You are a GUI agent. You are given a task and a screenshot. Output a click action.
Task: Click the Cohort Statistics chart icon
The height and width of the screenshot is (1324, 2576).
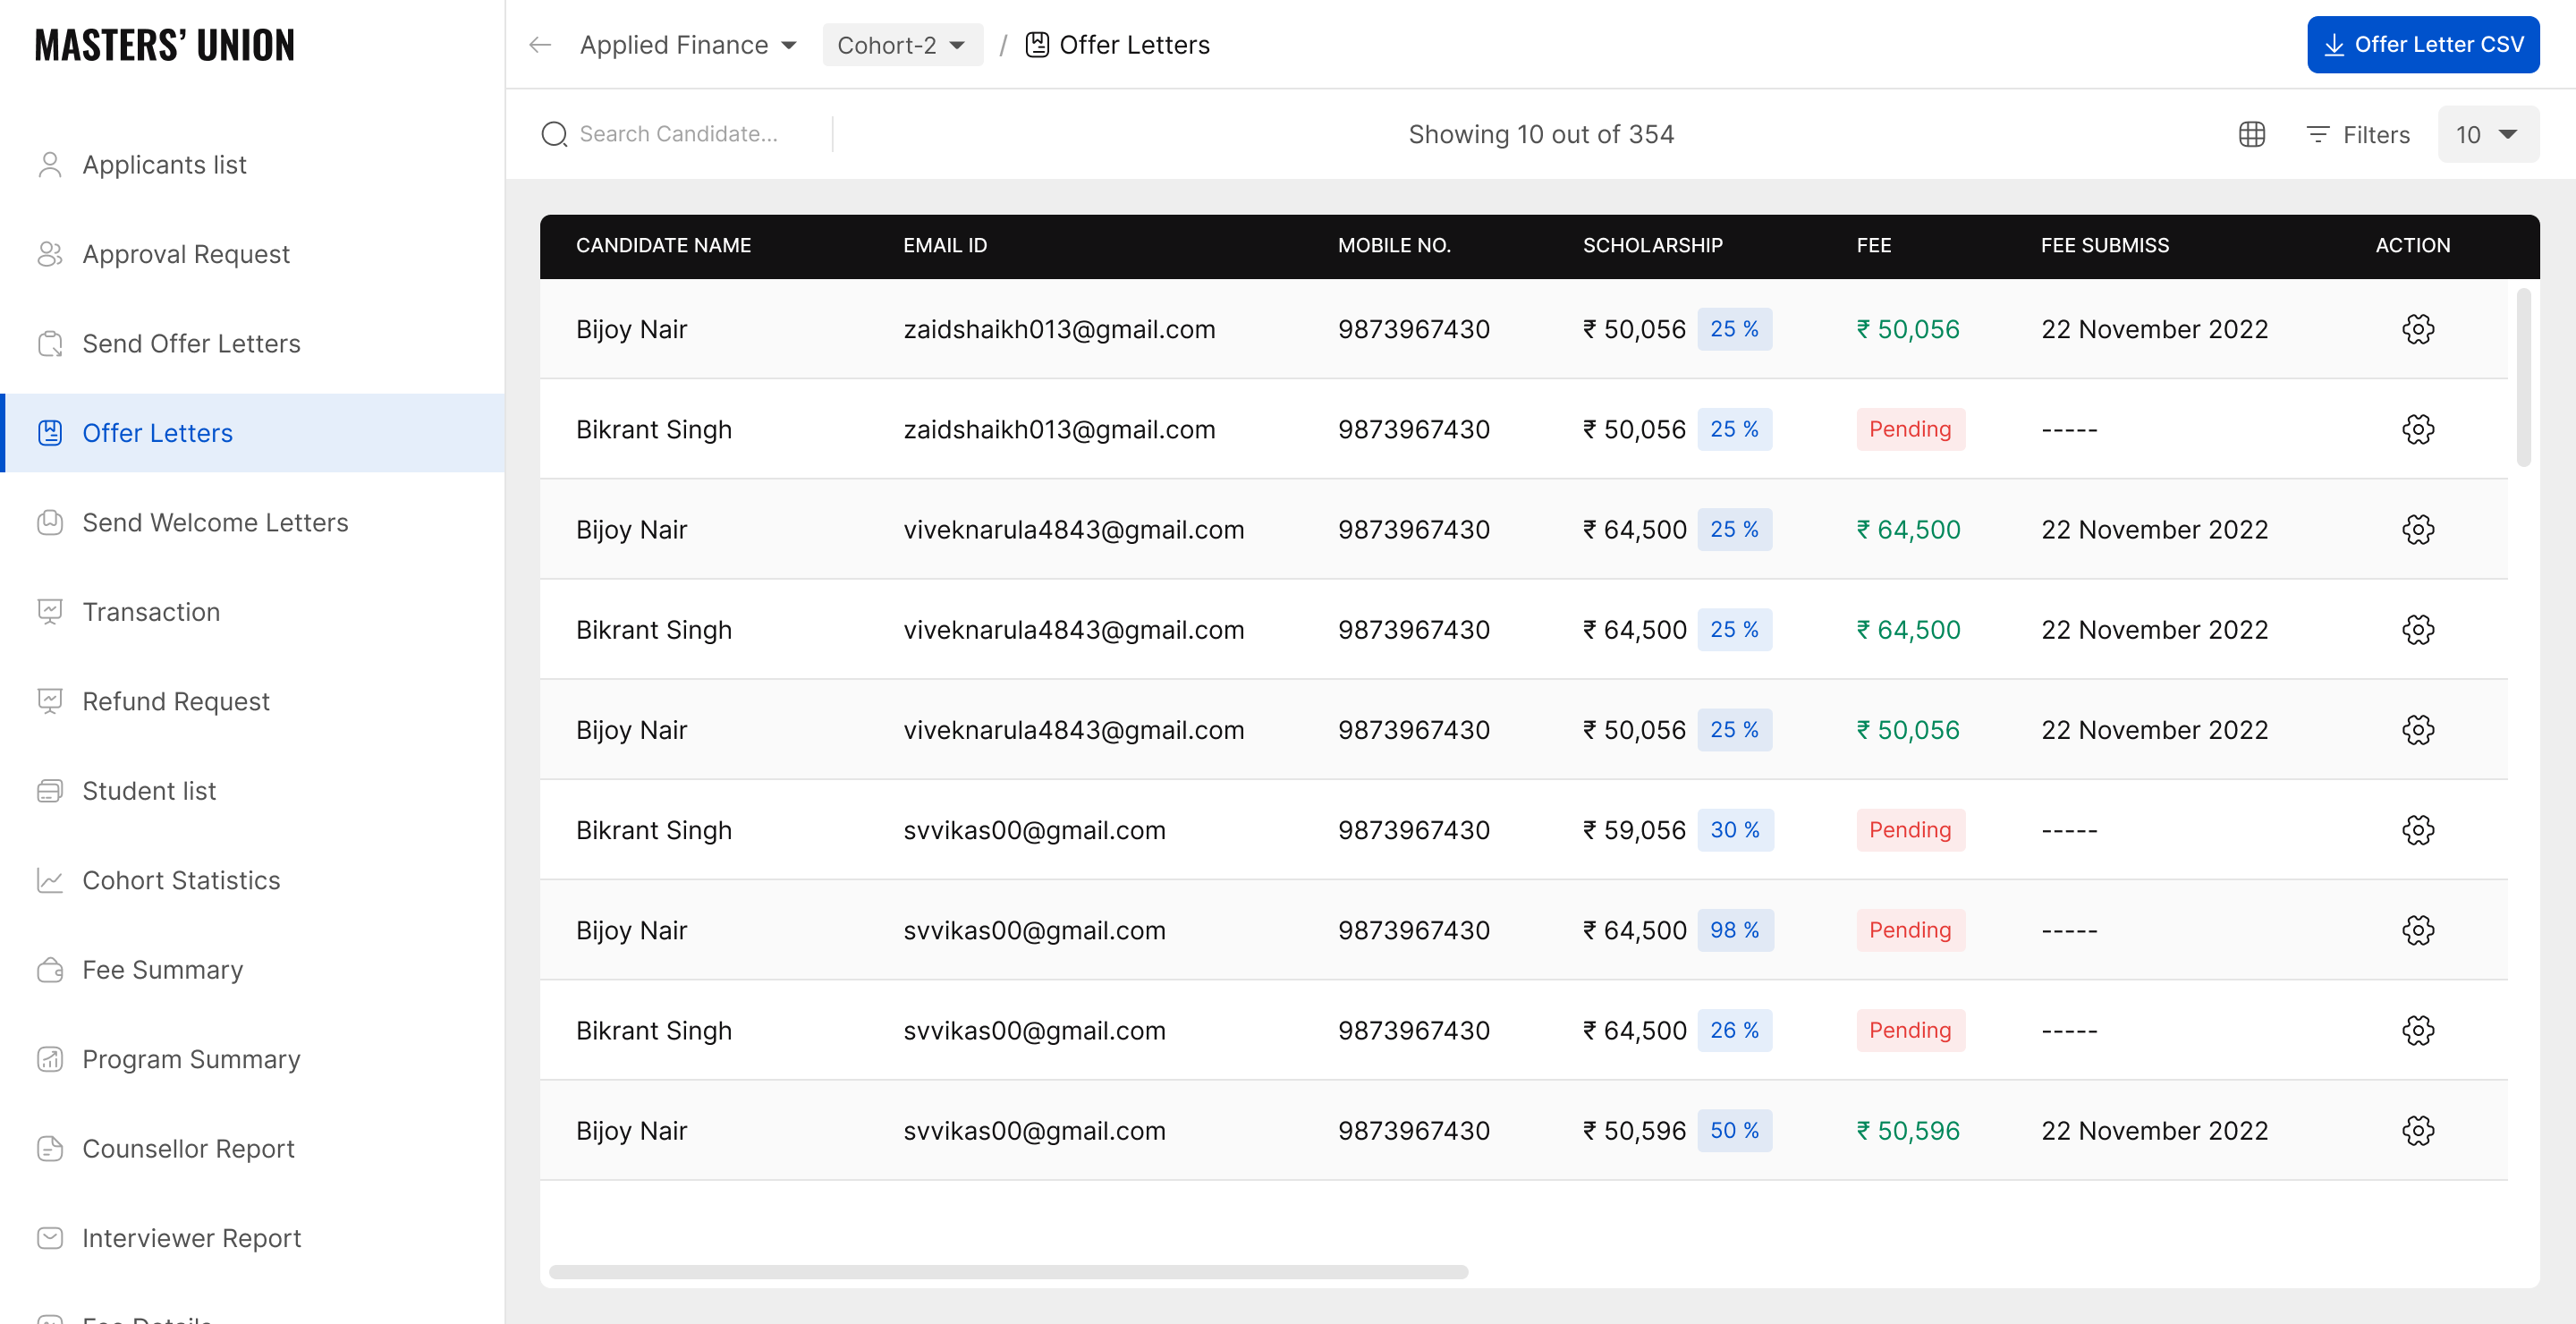[50, 880]
